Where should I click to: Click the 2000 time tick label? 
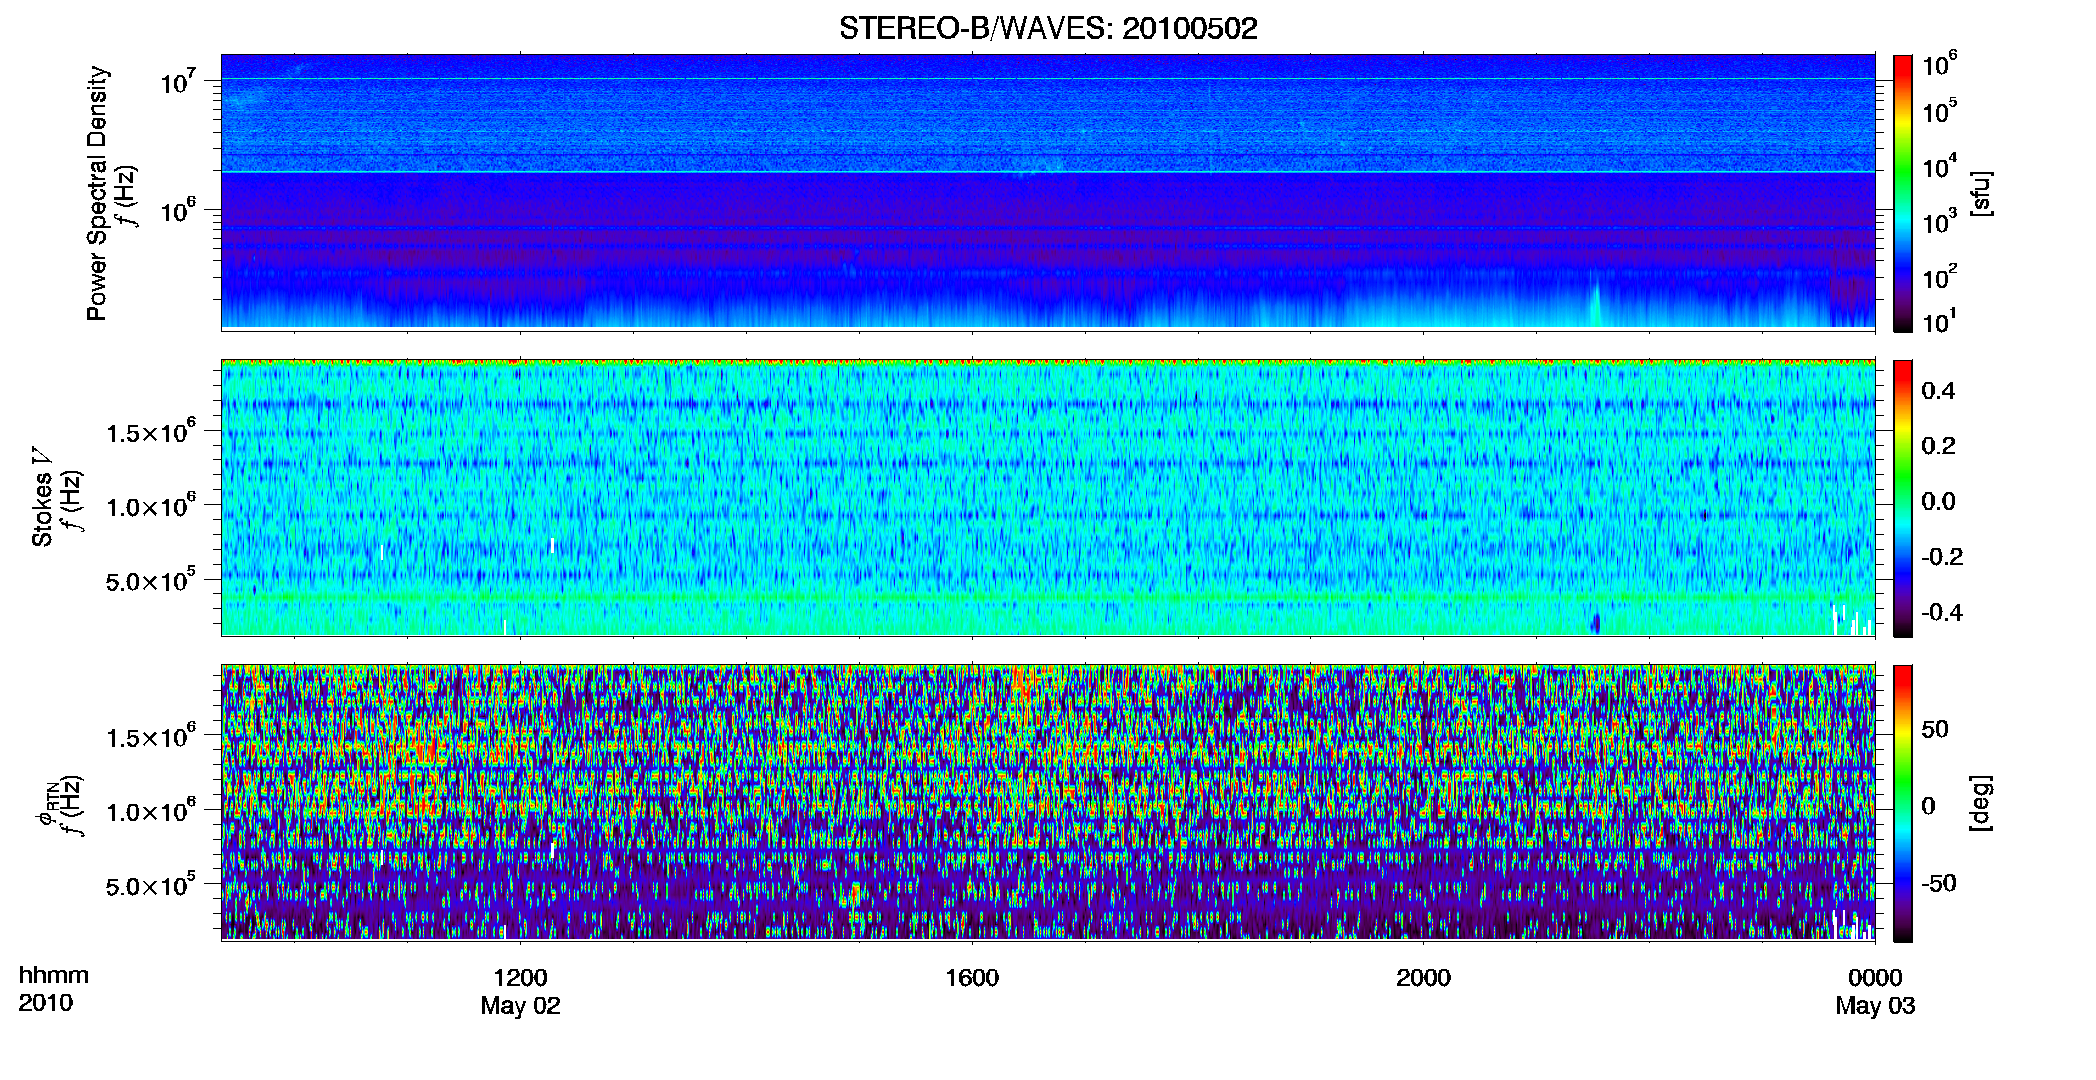click(x=1423, y=978)
